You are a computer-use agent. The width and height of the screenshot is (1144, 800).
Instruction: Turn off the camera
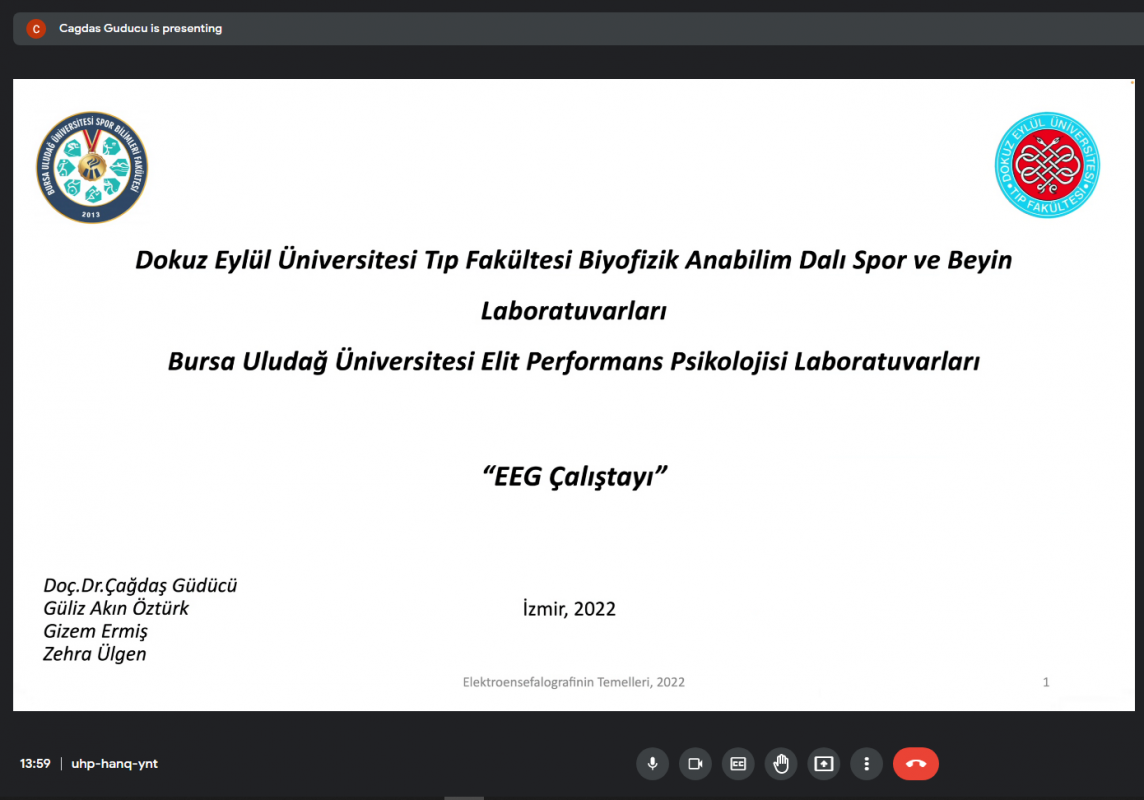pyautogui.click(x=695, y=764)
